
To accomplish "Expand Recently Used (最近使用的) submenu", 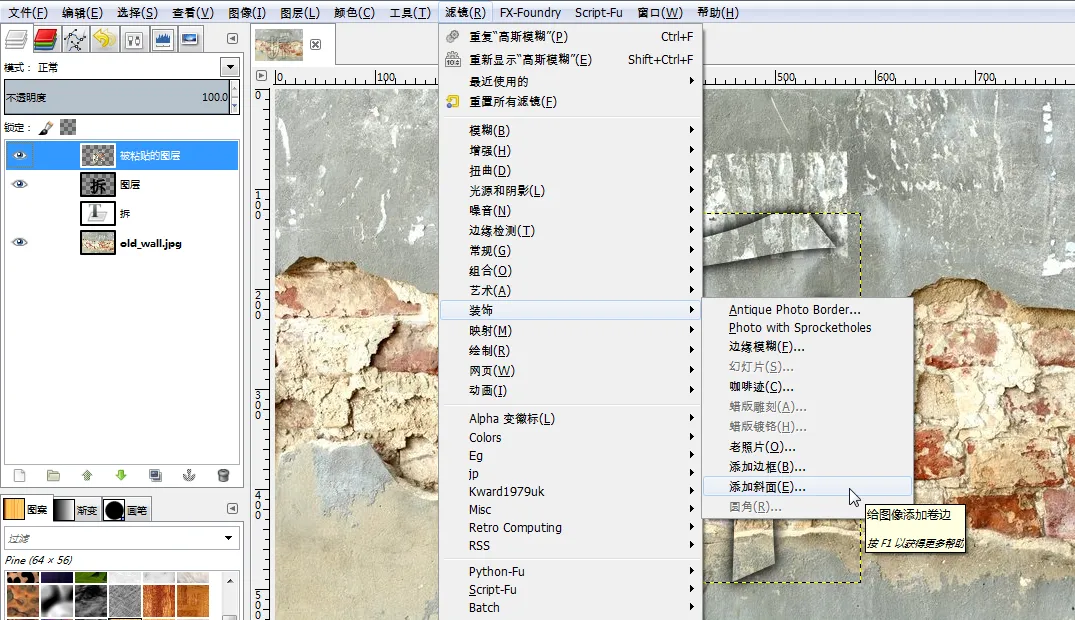I will (570, 81).
